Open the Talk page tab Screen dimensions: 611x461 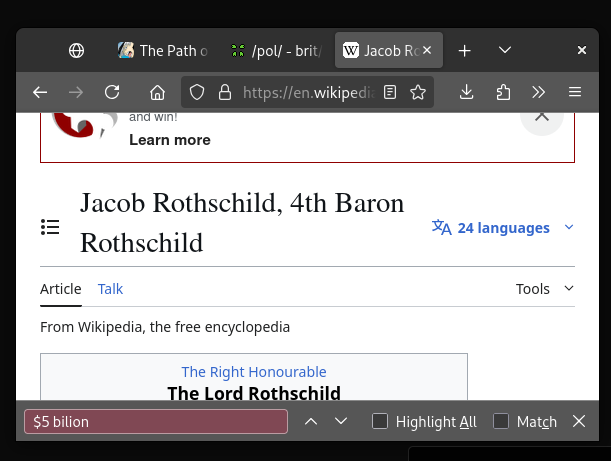point(110,289)
